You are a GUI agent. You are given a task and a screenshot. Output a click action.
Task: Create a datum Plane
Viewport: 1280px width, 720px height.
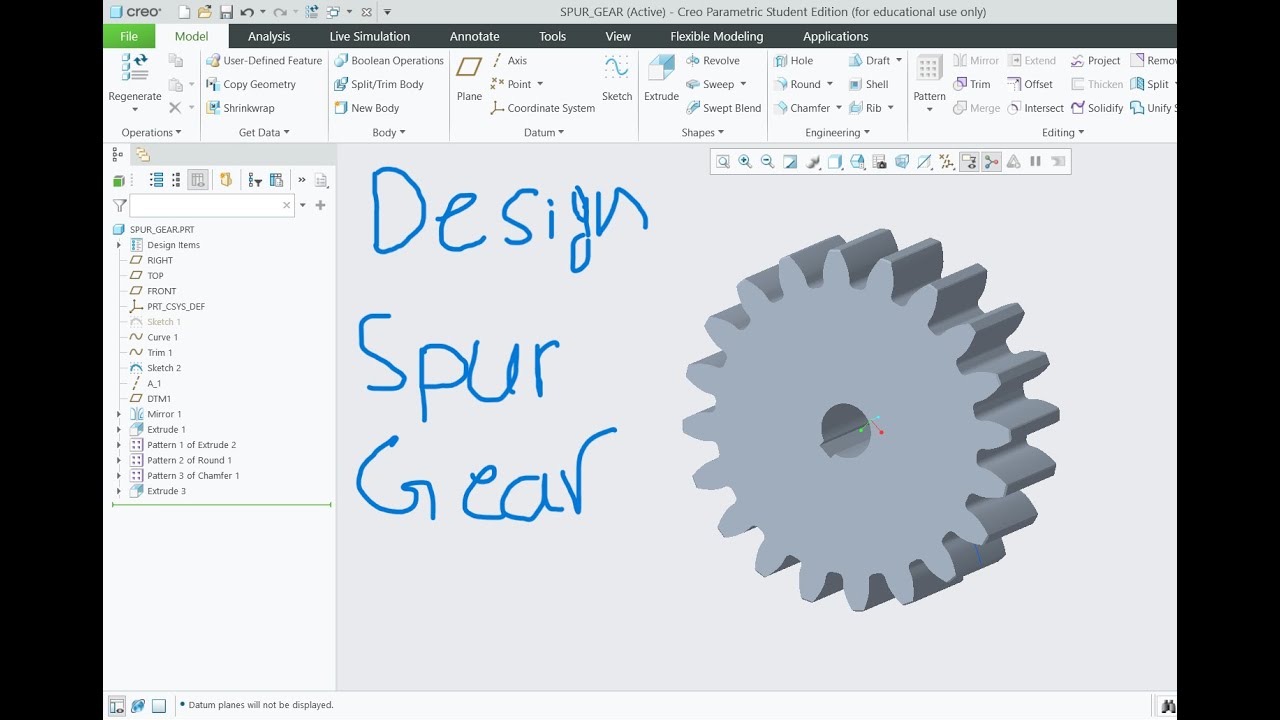tap(469, 79)
